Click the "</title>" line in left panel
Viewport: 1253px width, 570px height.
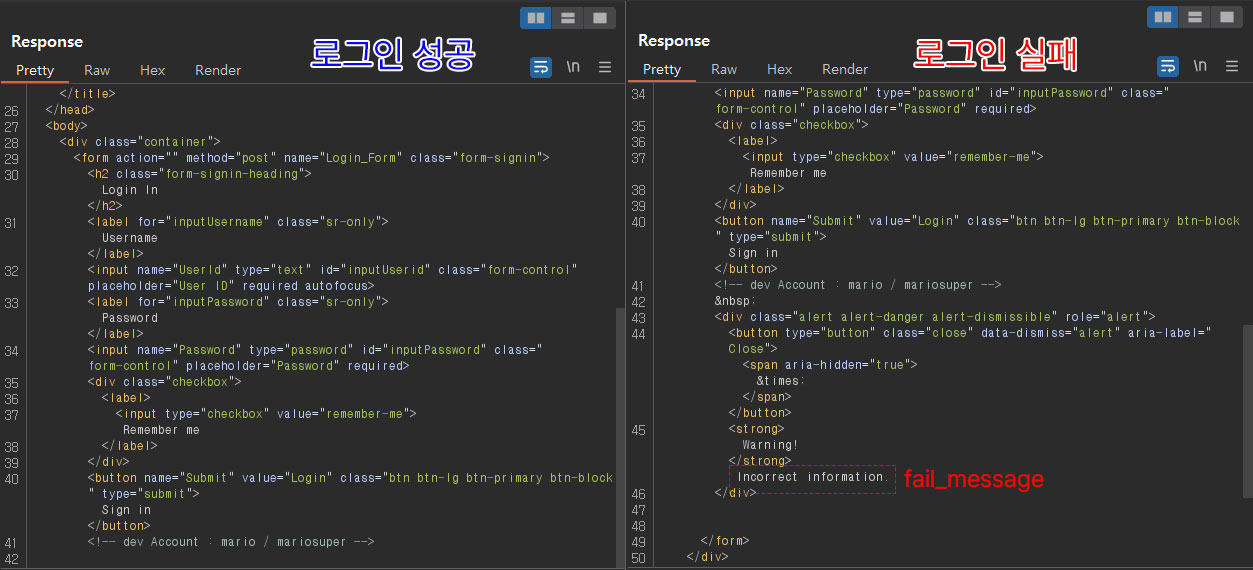tap(88, 94)
